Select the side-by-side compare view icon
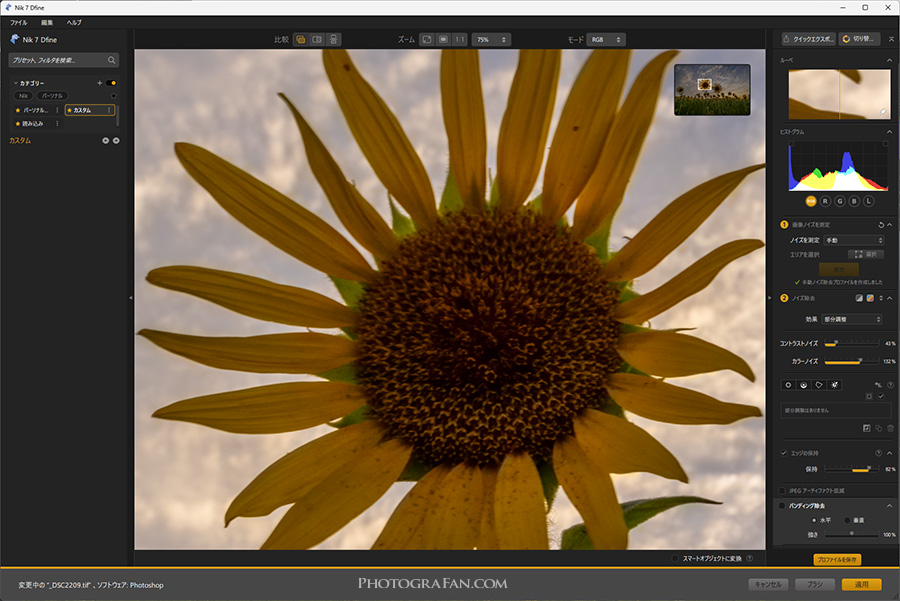Screen dimensions: 900x601 pyautogui.click(x=333, y=40)
